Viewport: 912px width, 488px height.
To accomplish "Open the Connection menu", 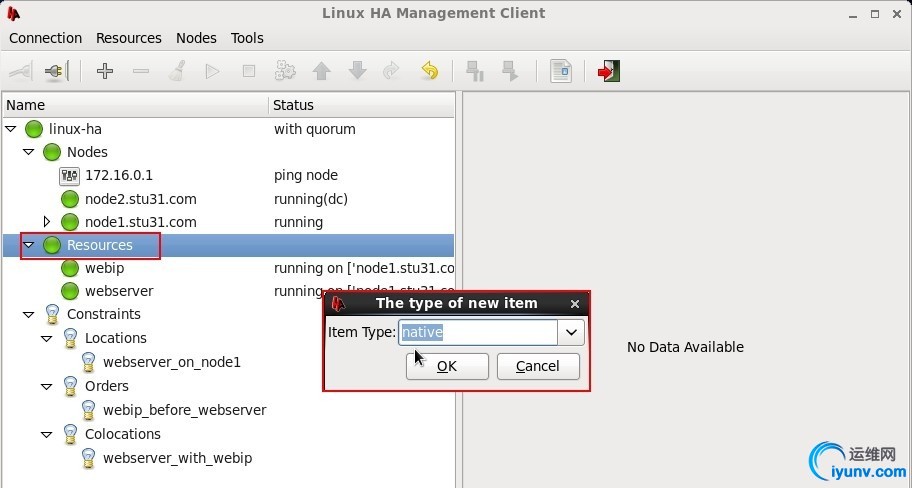I will point(45,38).
